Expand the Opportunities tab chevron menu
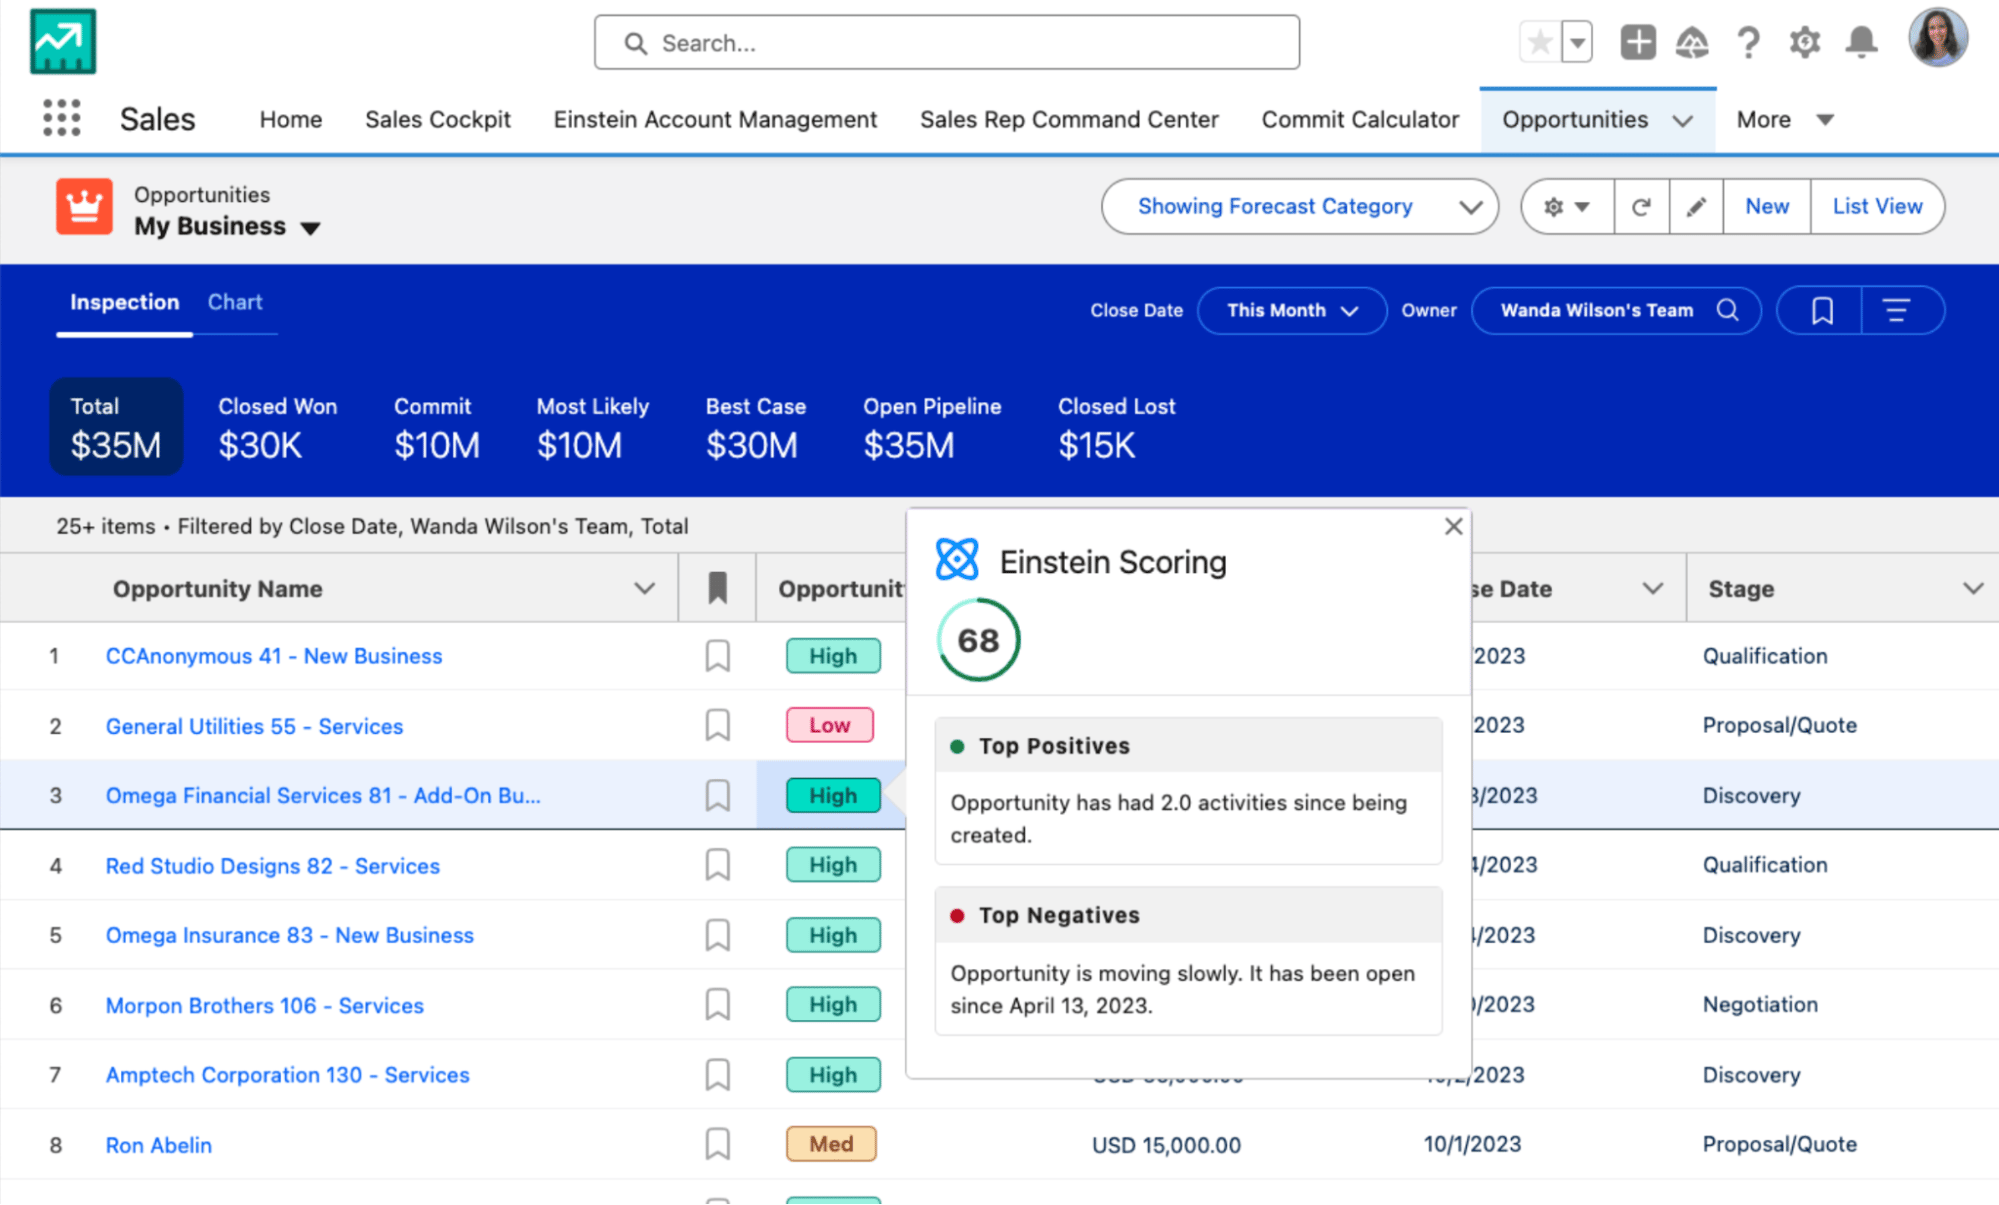 pyautogui.click(x=1683, y=121)
